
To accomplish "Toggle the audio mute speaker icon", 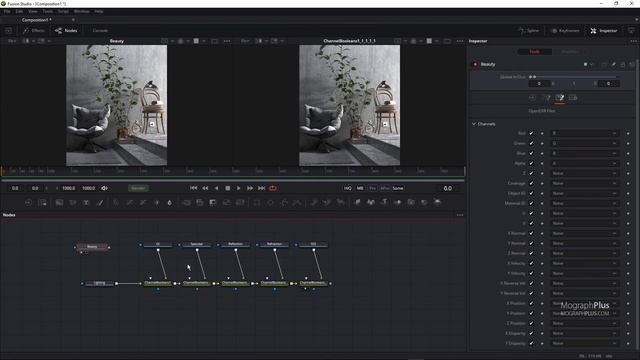I will point(104,188).
